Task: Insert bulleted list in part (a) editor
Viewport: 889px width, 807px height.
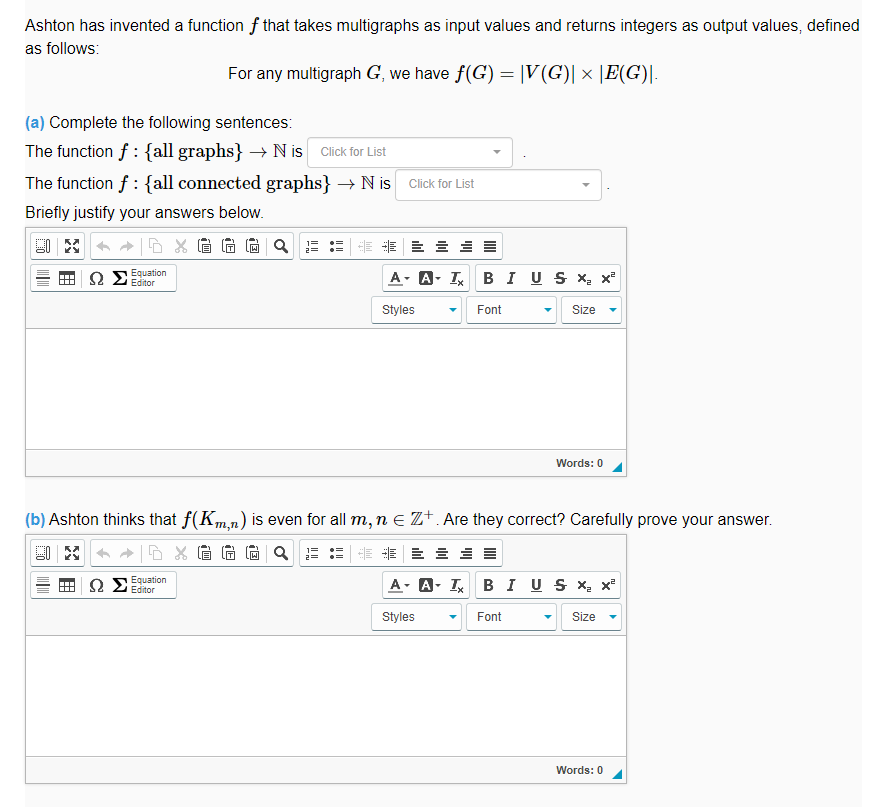Action: pos(337,246)
